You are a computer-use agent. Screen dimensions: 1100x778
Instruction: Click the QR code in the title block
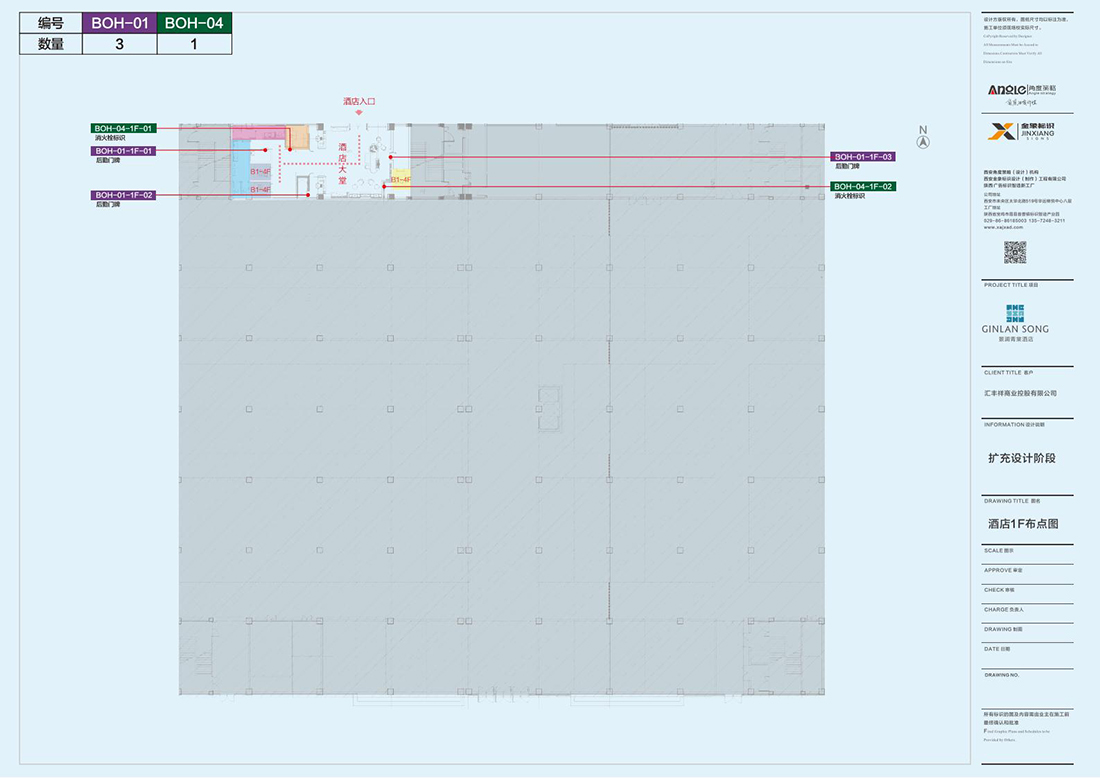click(1015, 253)
